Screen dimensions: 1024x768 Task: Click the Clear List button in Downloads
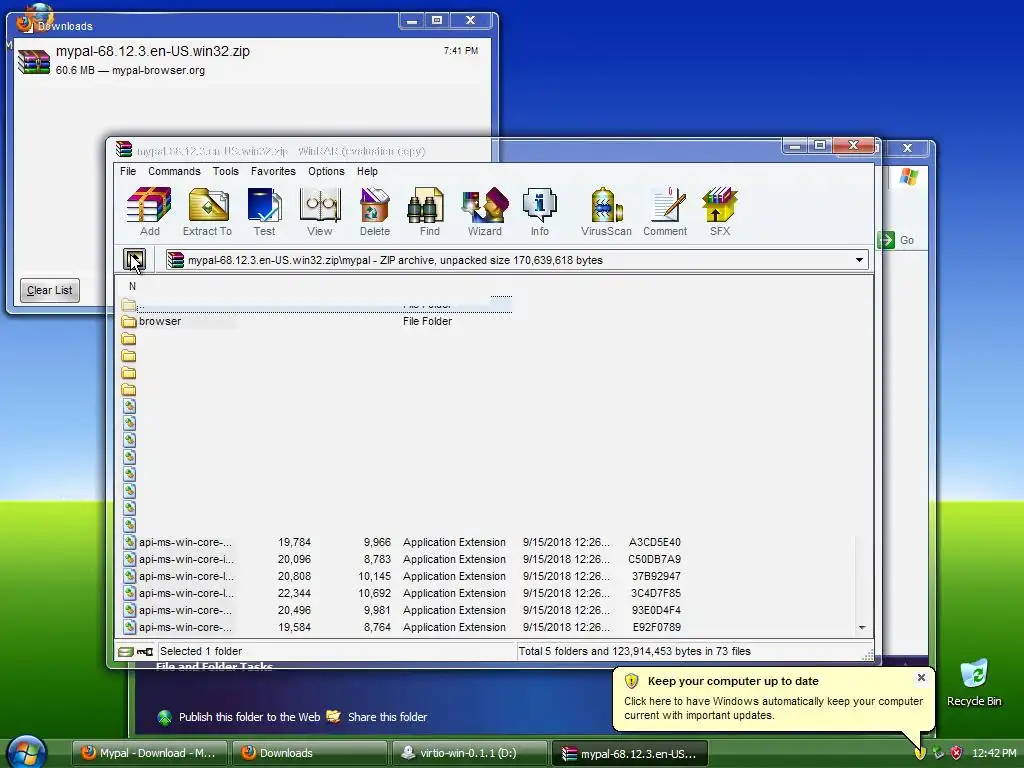[50, 291]
